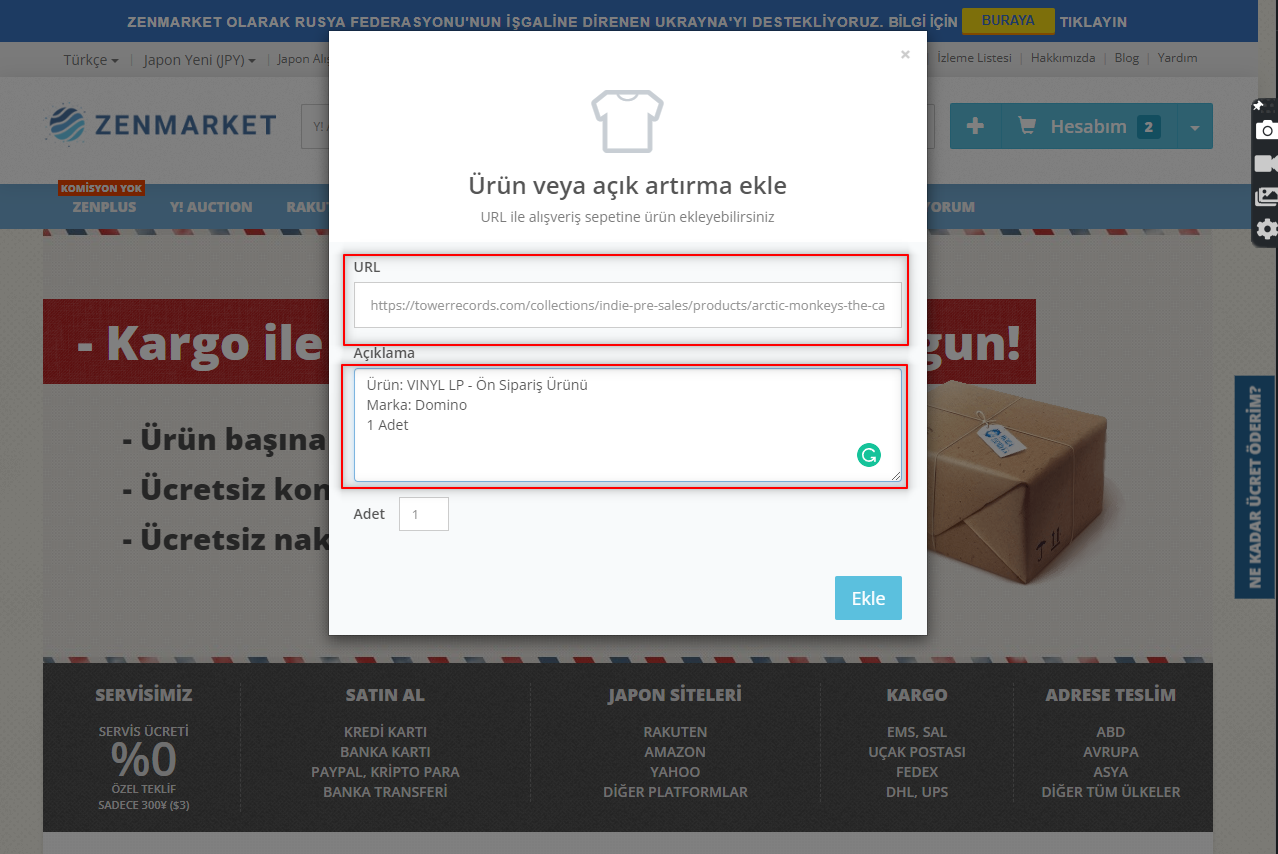
Task: Open the Blog link
Action: (x=1127, y=58)
